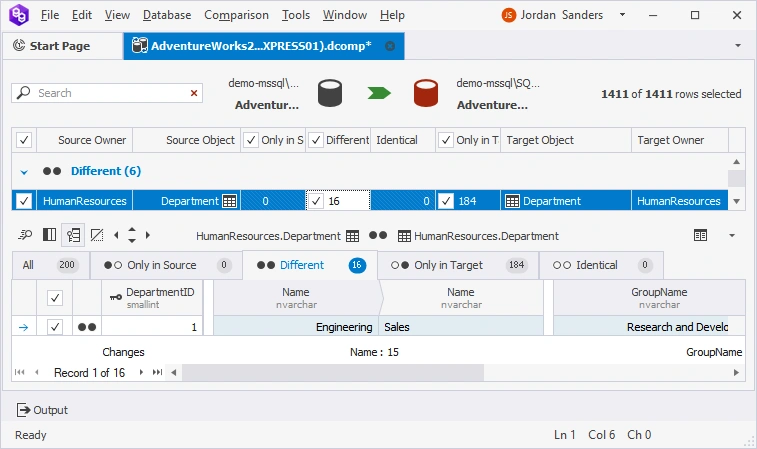Click the red target database icon
The width and height of the screenshot is (757, 449).
point(427,94)
